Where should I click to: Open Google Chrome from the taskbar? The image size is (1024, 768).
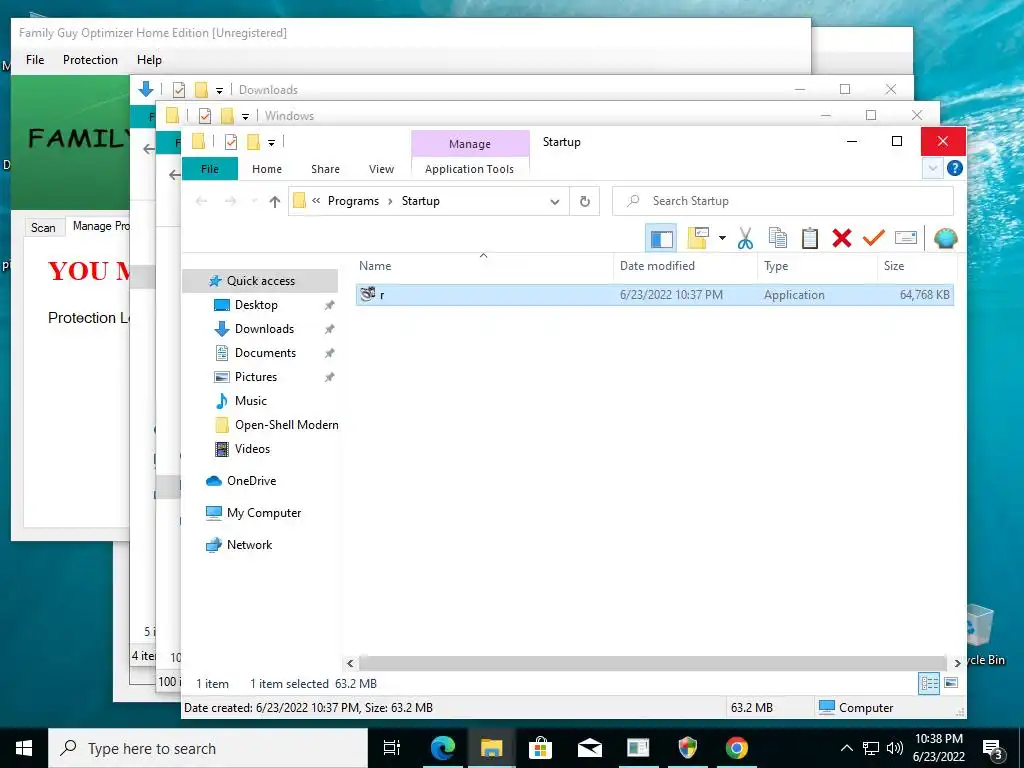pos(736,748)
